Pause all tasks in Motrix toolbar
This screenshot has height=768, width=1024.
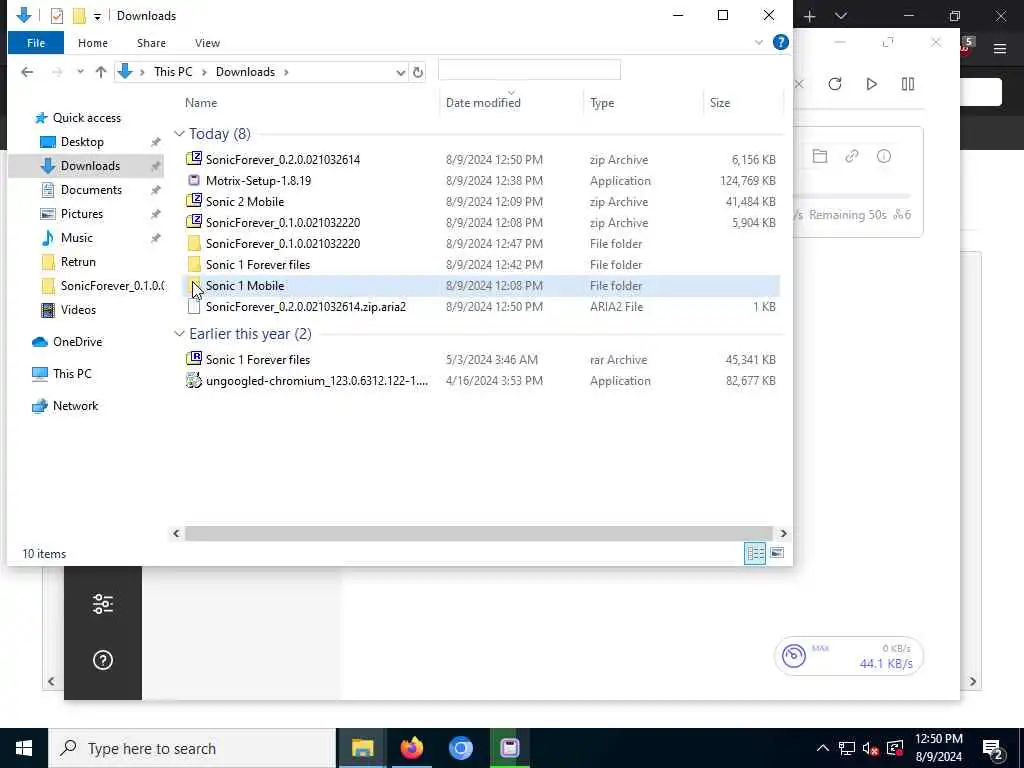point(908,84)
